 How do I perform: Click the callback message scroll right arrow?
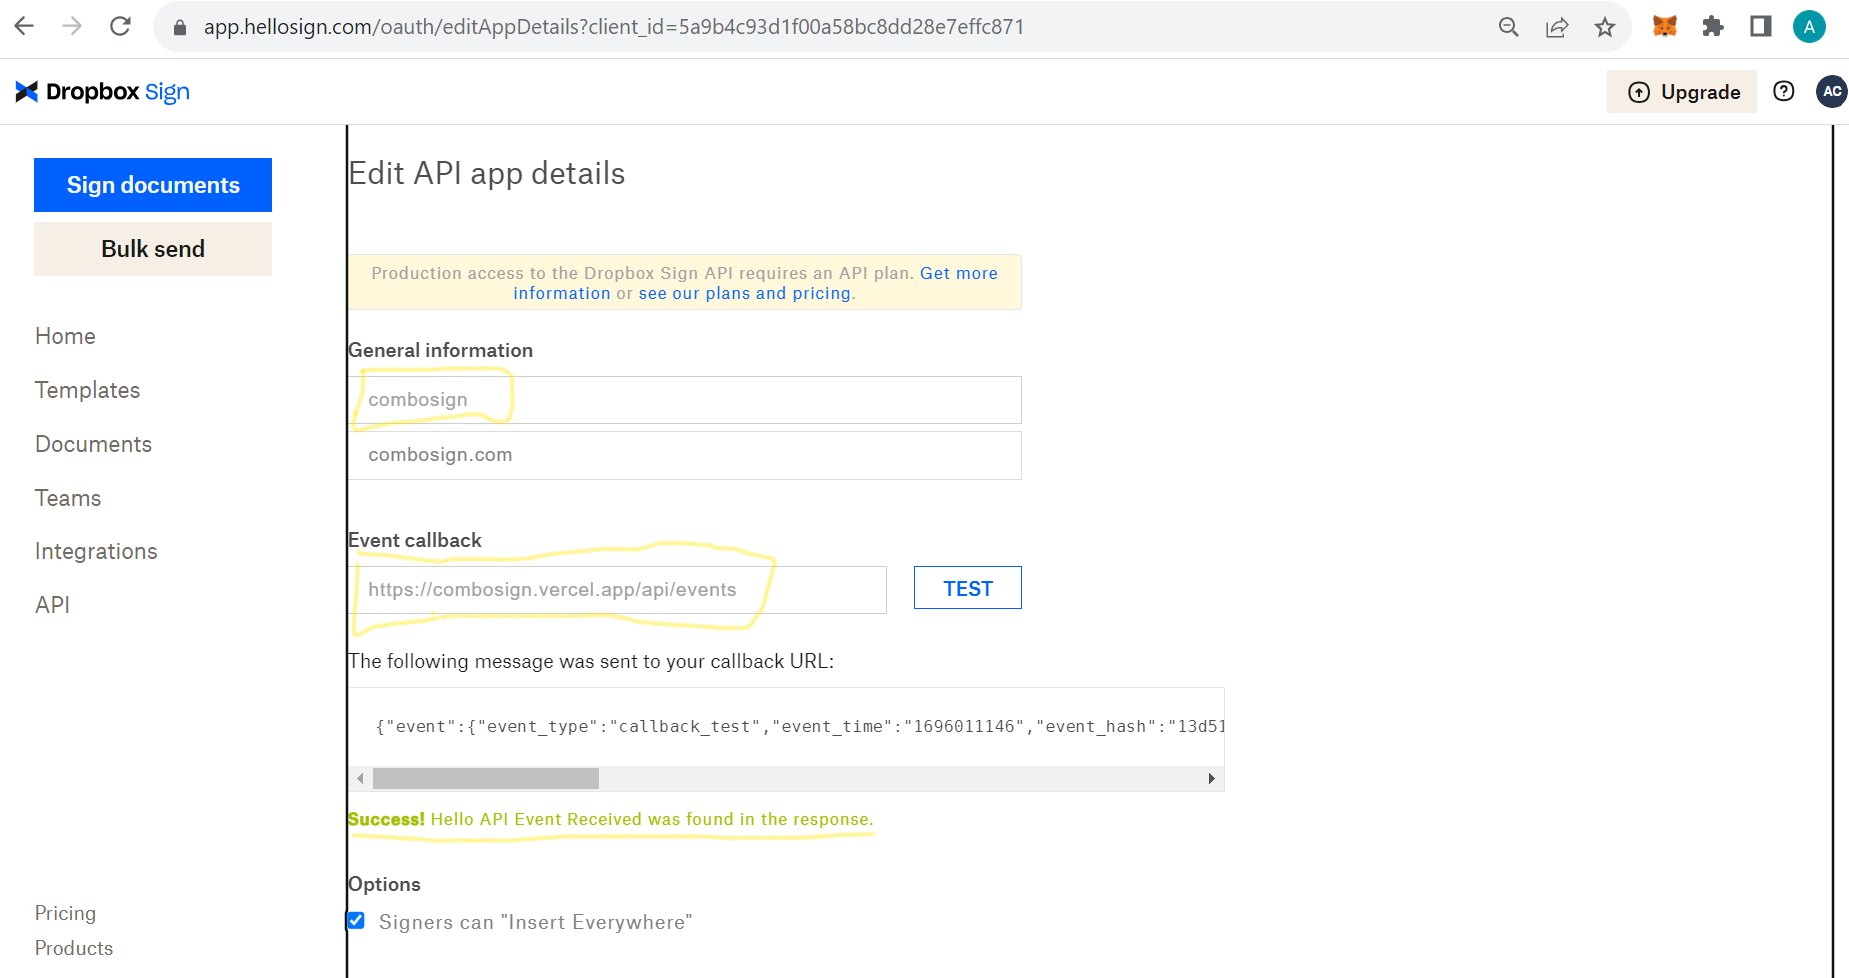[x=1212, y=778]
